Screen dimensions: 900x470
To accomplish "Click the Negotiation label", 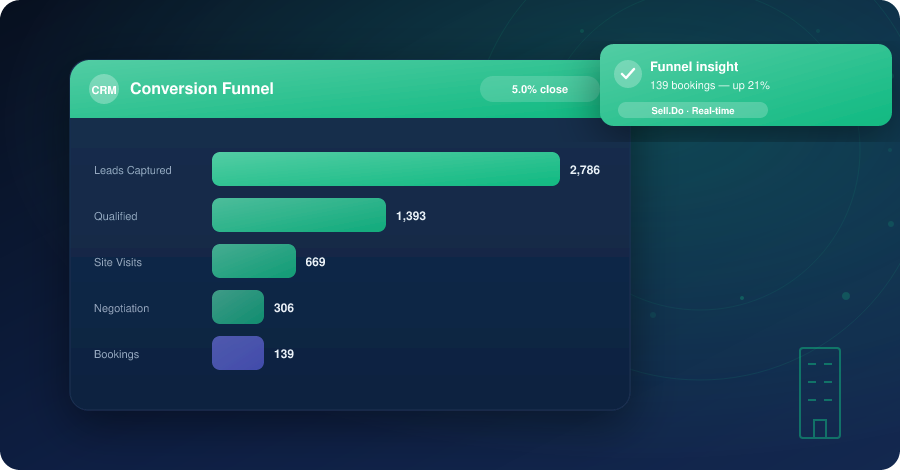I will tap(121, 308).
